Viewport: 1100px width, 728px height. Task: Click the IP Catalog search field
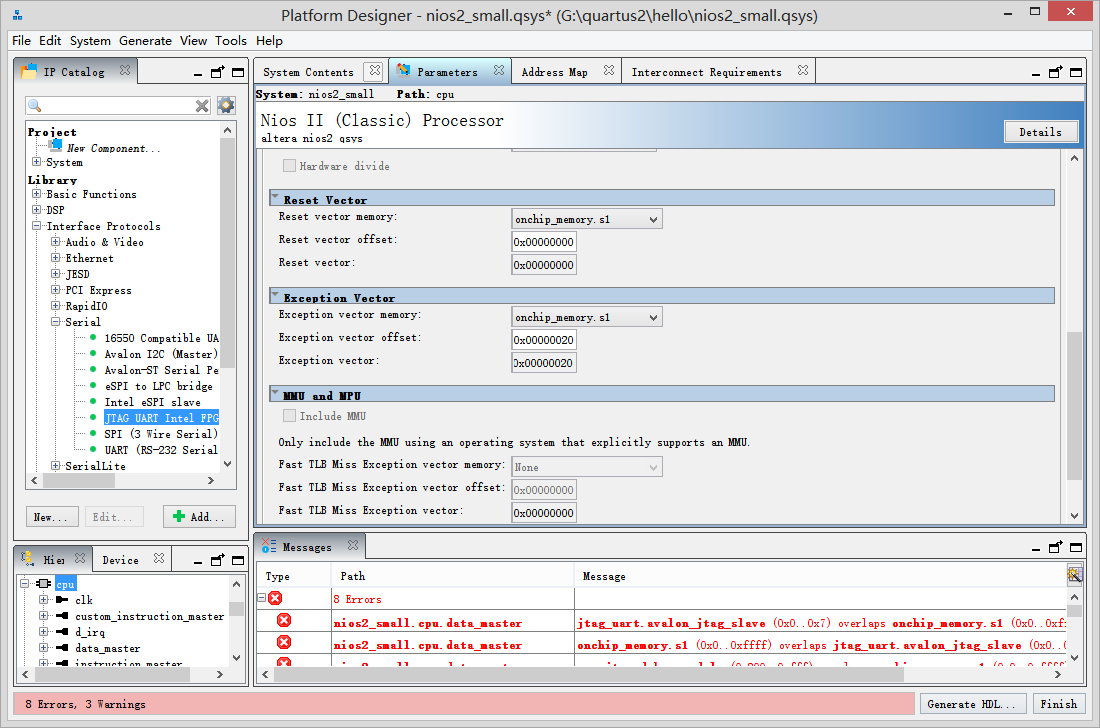pos(118,105)
